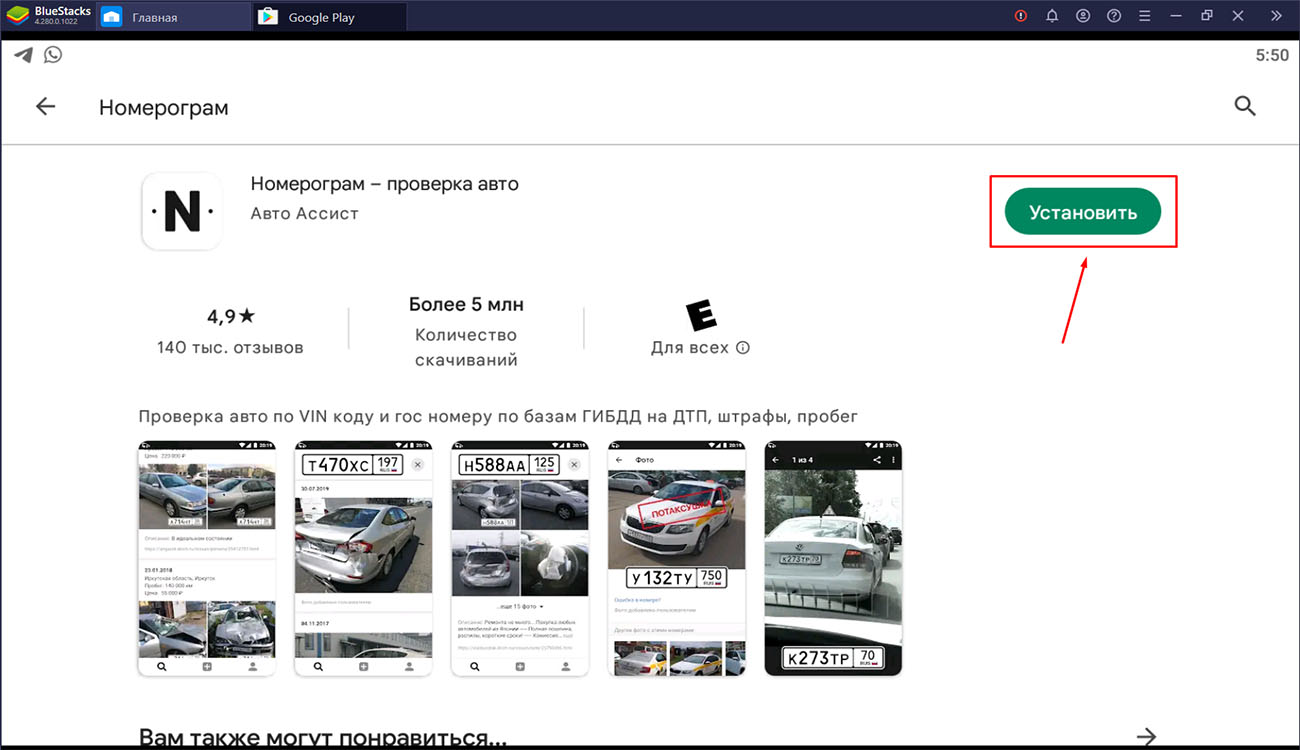Open Telegram notification icon in status bar
Image resolution: width=1300 pixels, height=750 pixels.
tap(22, 55)
